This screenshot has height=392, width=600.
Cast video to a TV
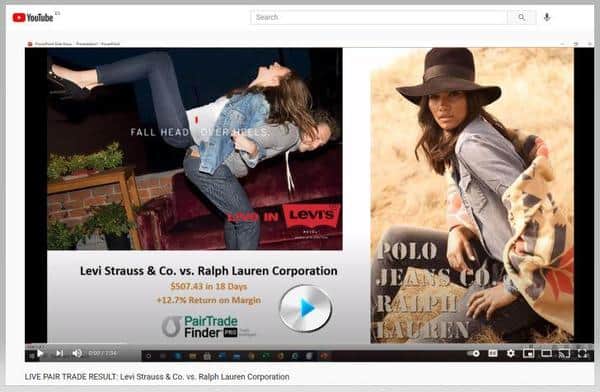click(564, 353)
